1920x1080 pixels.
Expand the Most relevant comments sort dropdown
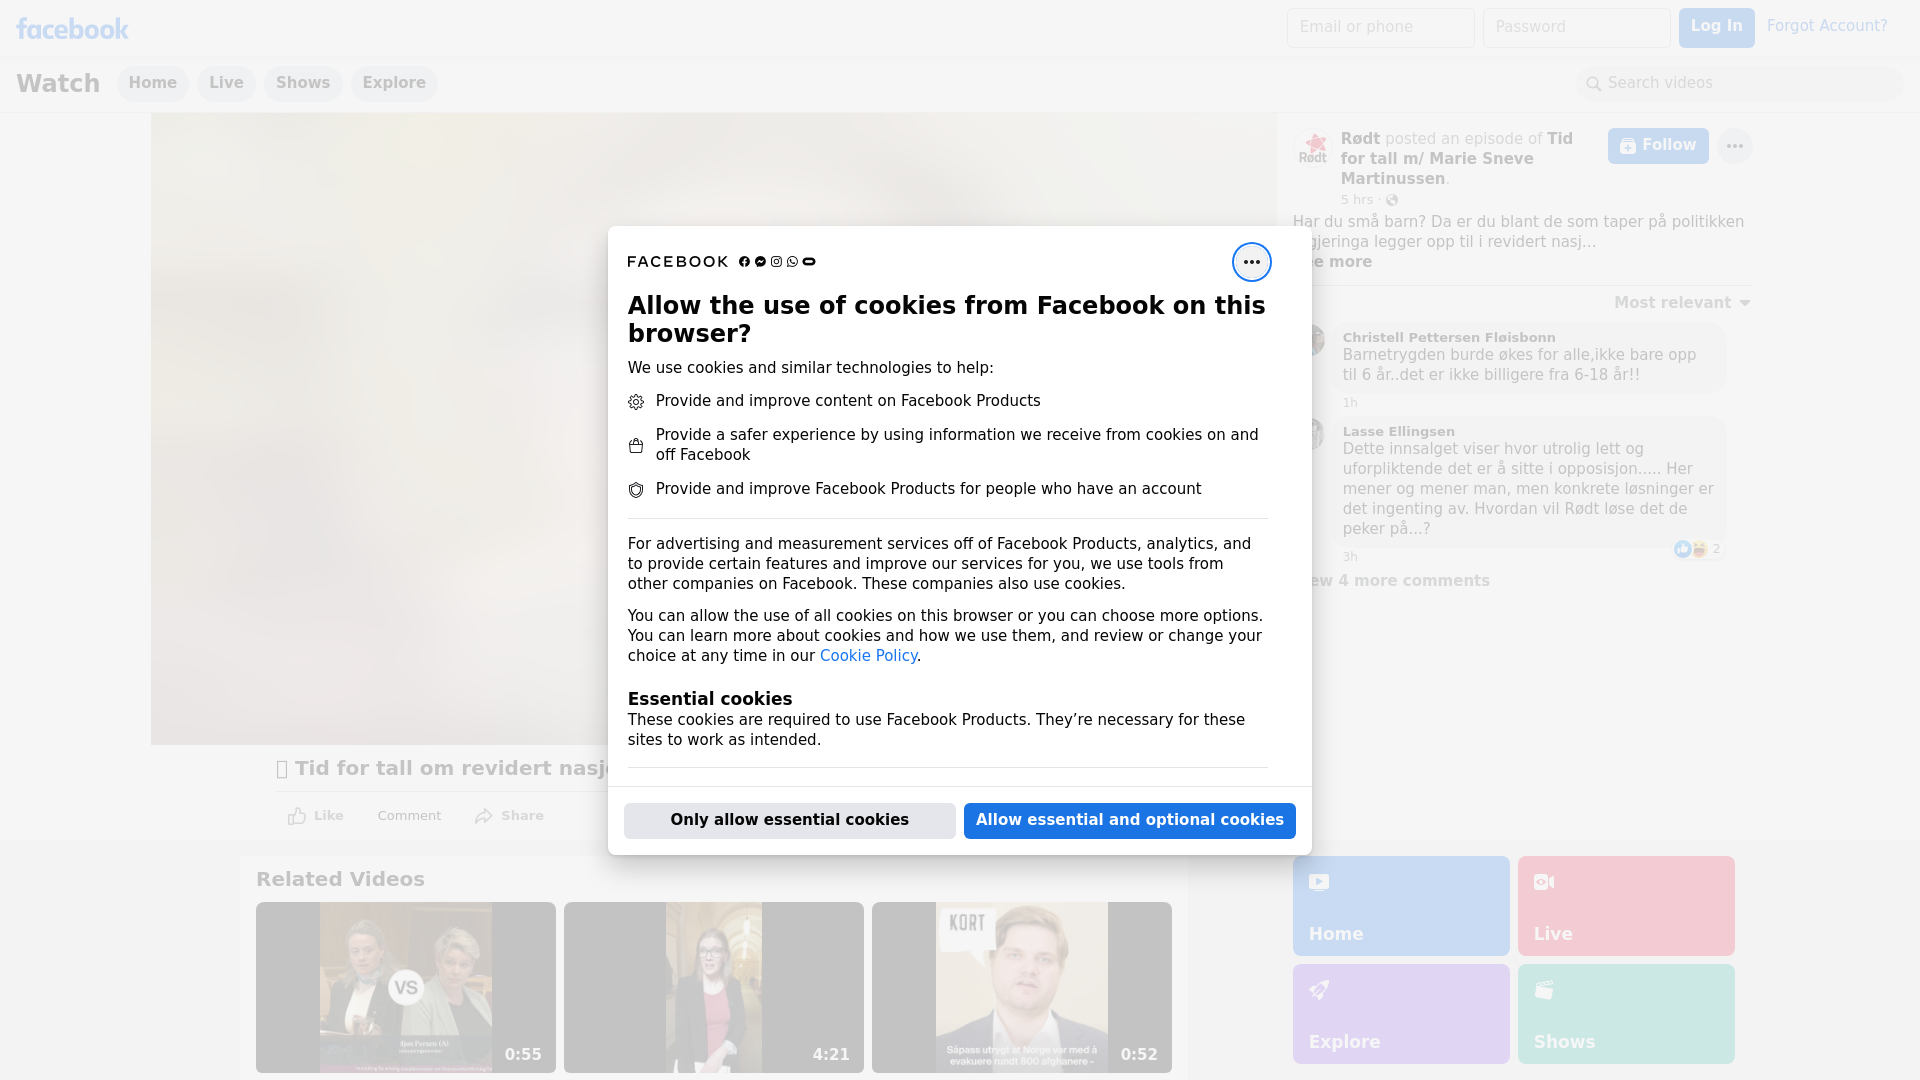[x=1682, y=303]
